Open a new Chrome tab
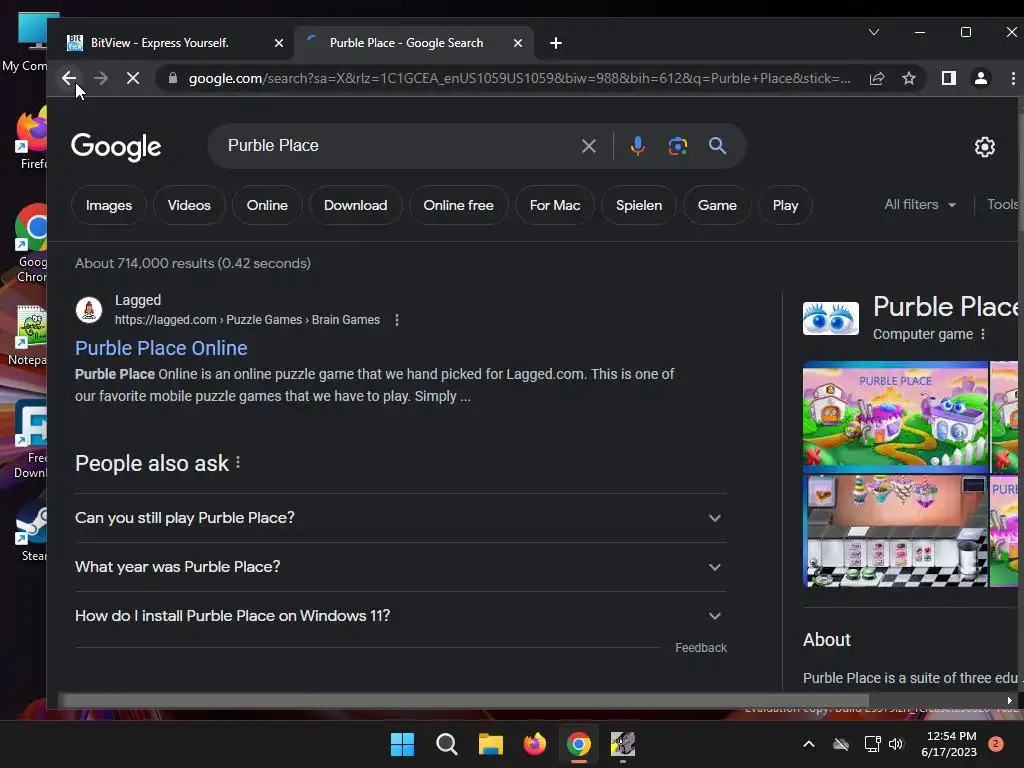 556,43
